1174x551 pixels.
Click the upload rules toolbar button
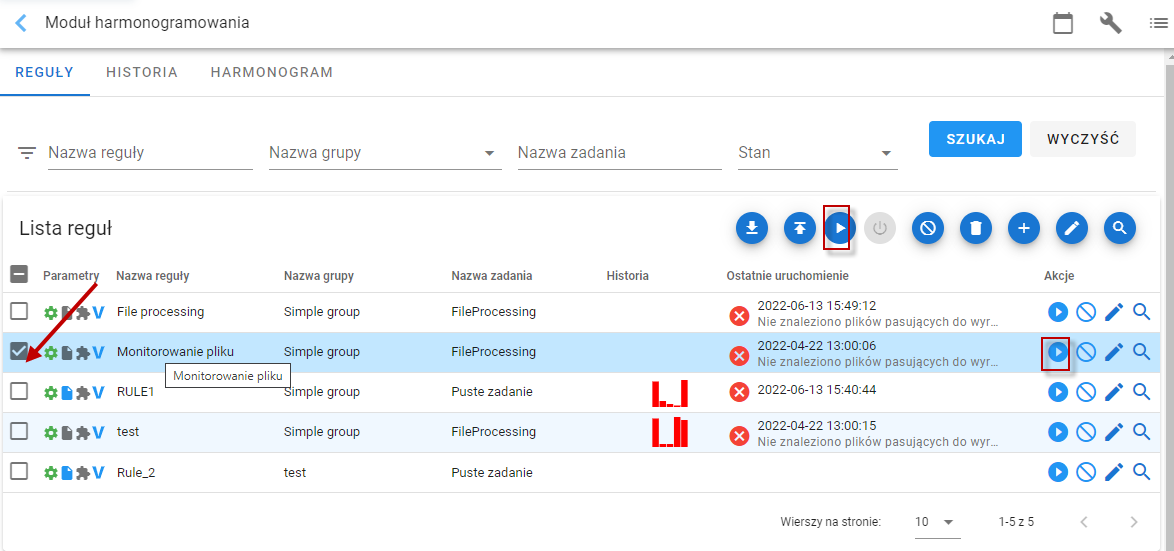tap(800, 228)
